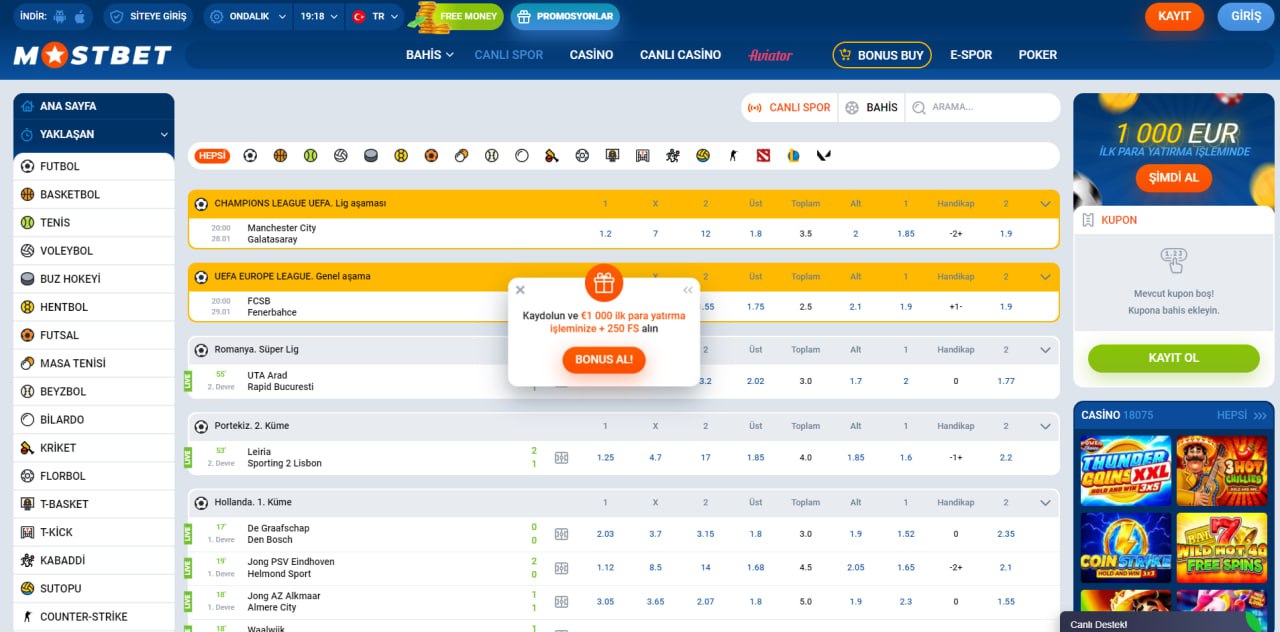Select water polo icon in filter row
The image size is (1280, 632).
(x=703, y=156)
